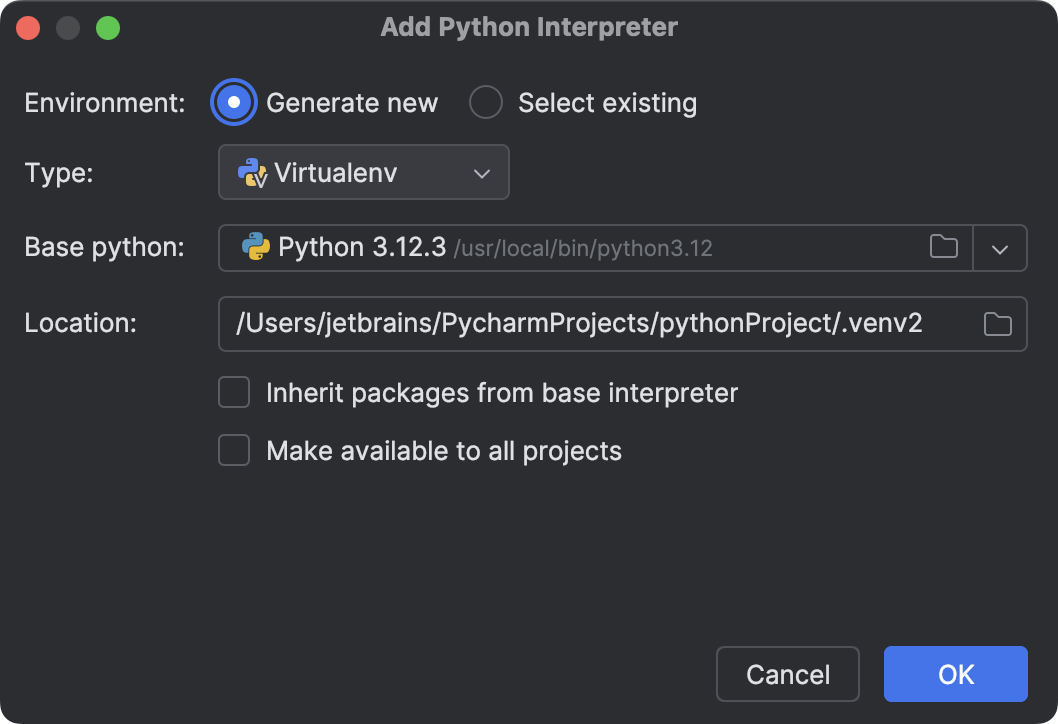This screenshot has height=724, width=1058.
Task: Browse for base python with folder icon
Action: (943, 247)
